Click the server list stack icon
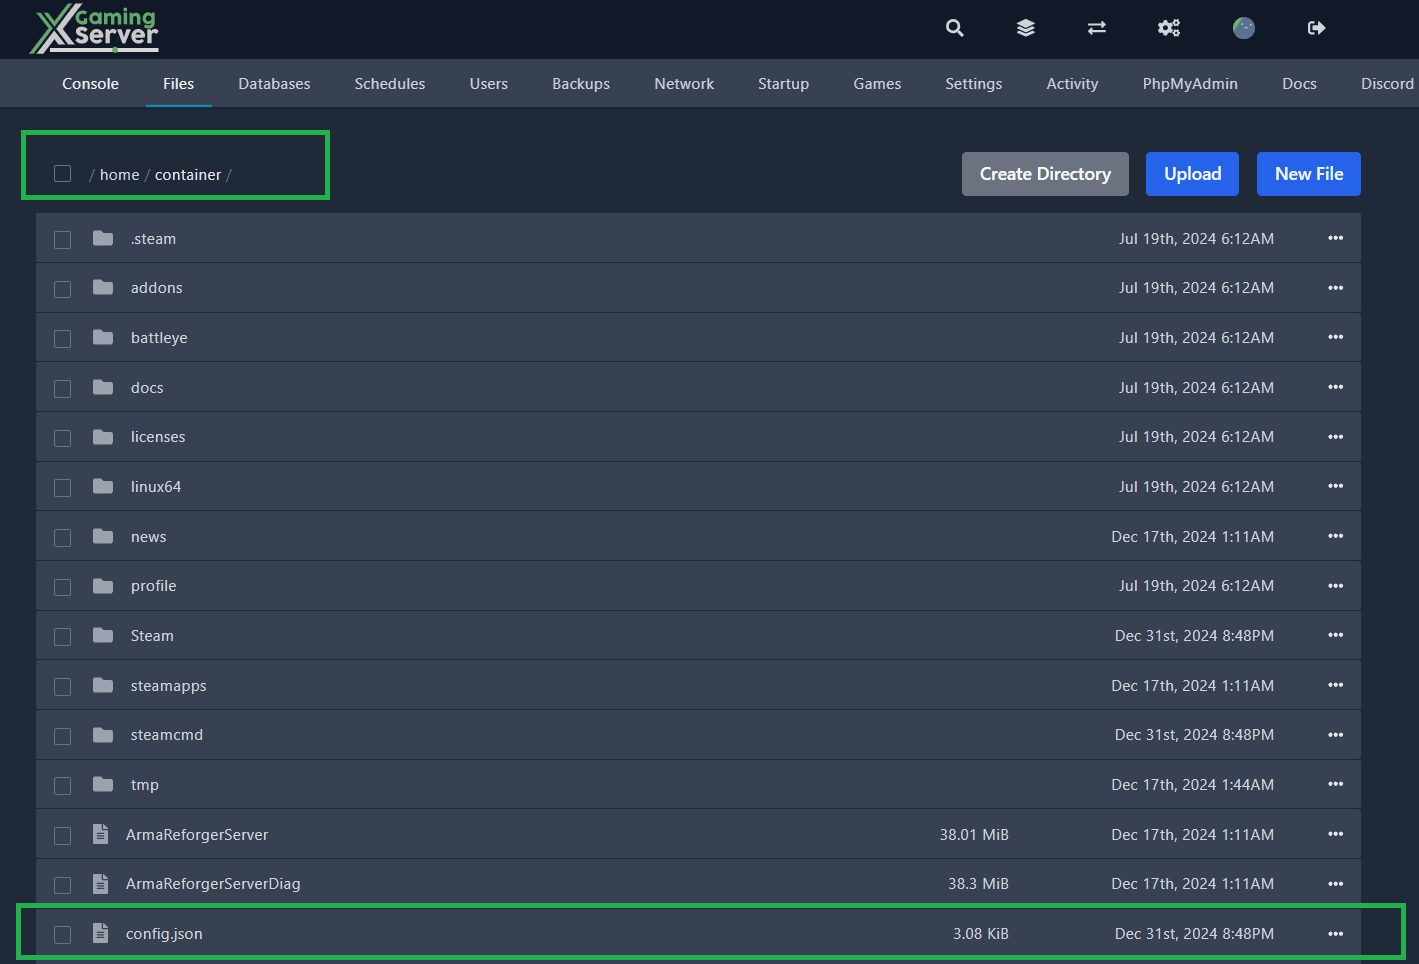The height and width of the screenshot is (964, 1419). pos(1025,28)
